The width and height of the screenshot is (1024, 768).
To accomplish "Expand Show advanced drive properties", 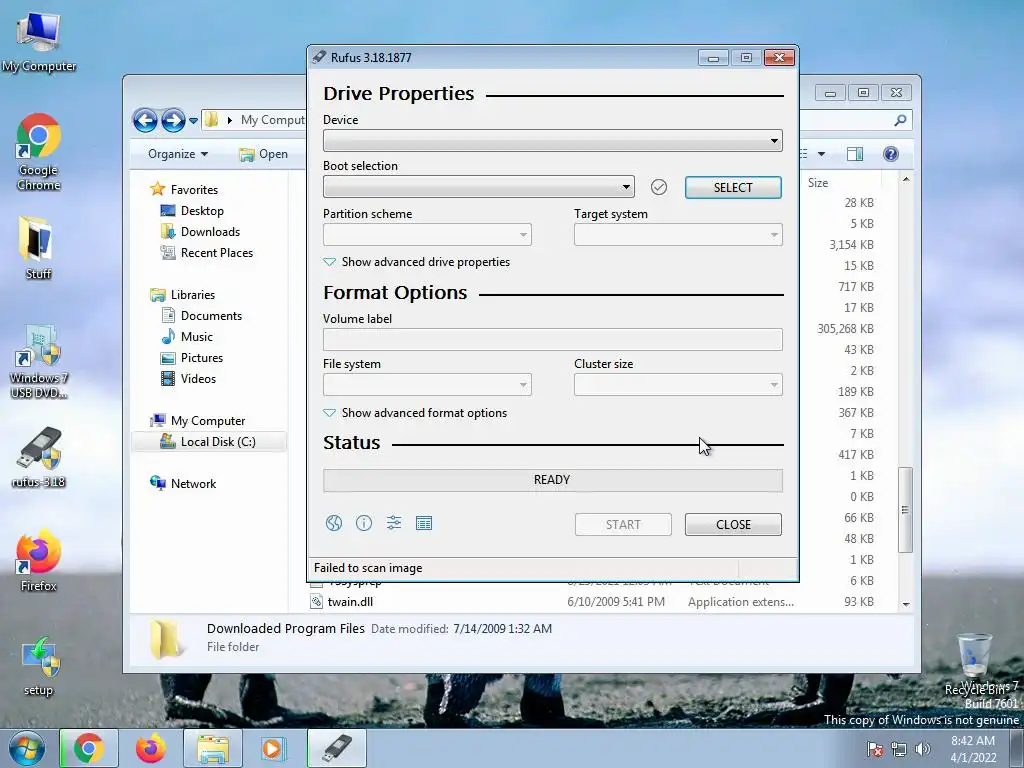I will (417, 262).
